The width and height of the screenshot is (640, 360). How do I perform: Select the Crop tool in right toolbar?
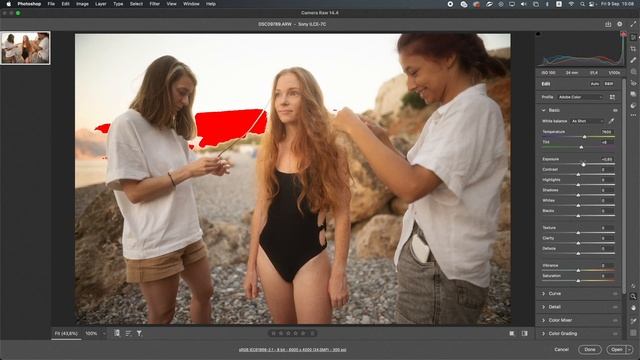click(633, 49)
